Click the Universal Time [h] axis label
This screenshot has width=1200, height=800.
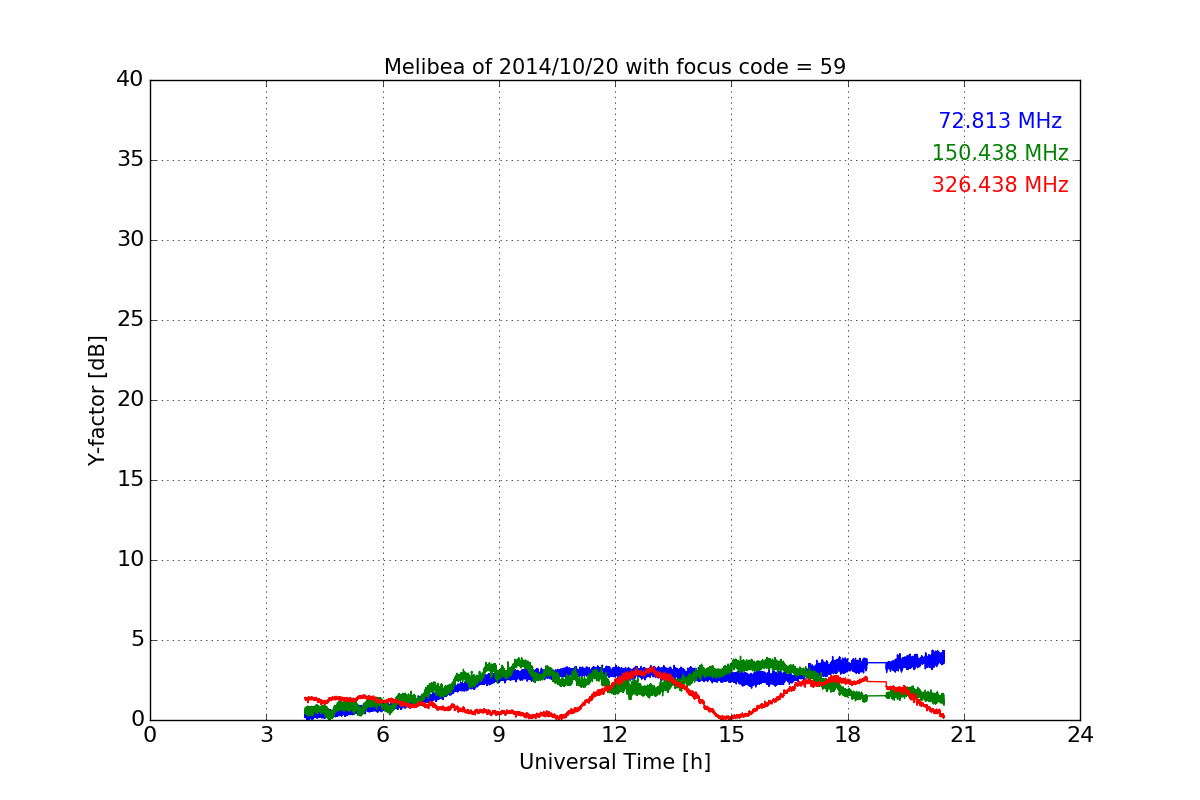615,762
